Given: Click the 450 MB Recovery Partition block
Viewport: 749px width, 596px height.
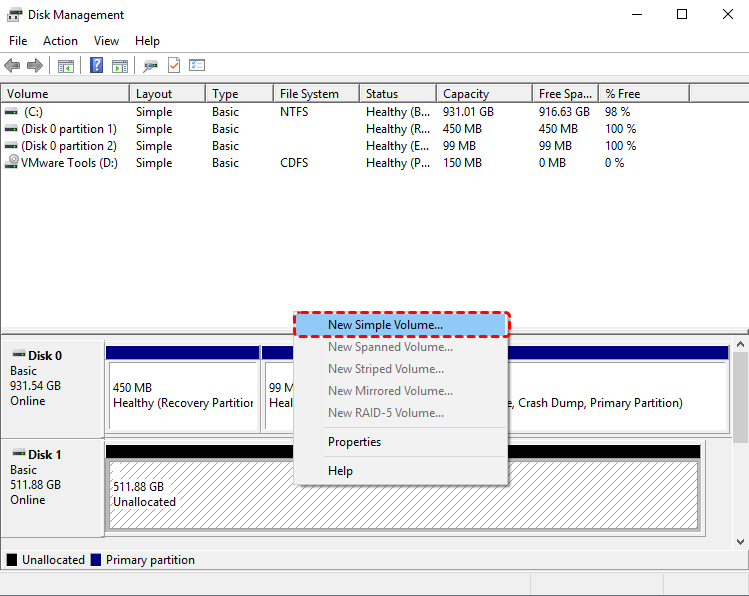Looking at the screenshot, I should pos(182,395).
